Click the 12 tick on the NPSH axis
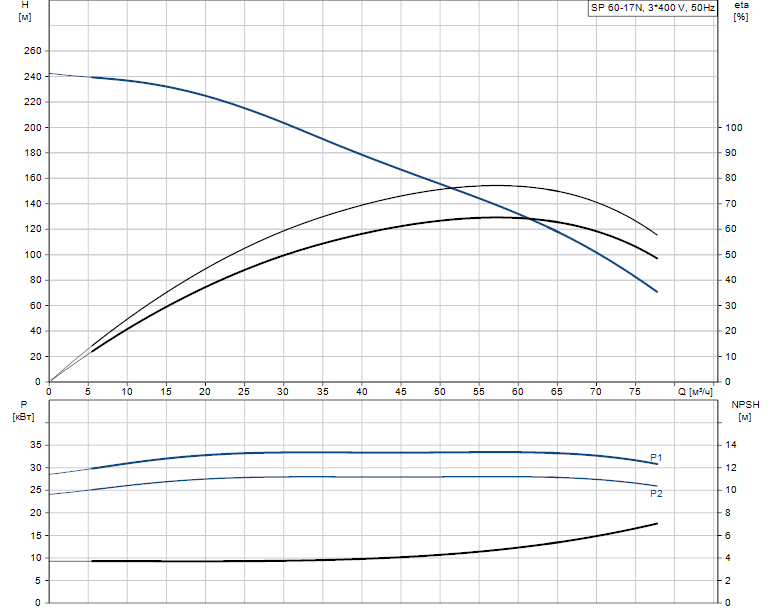 [731, 468]
